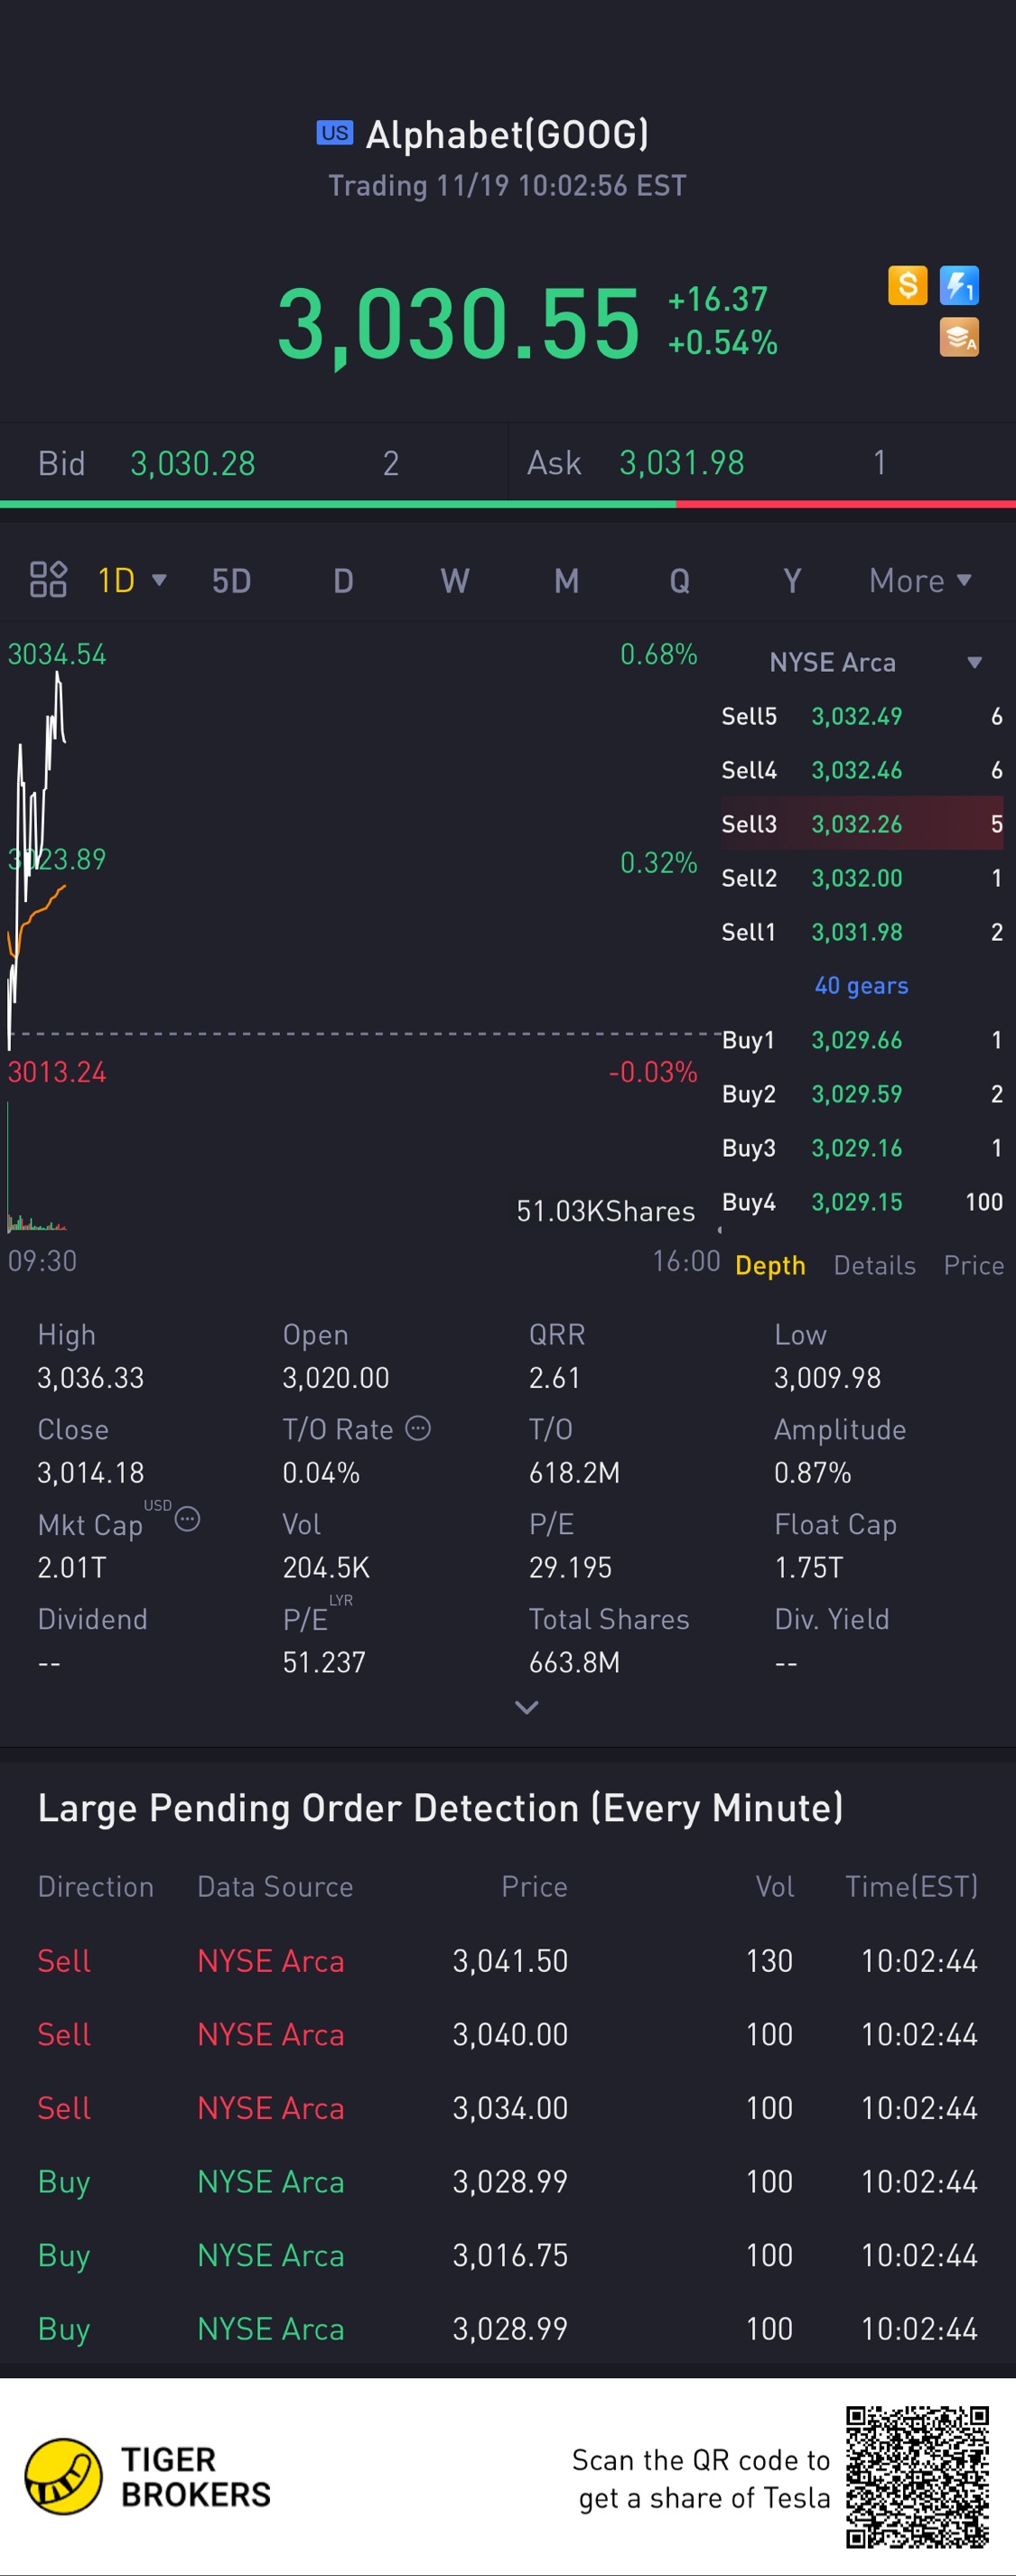
Task: Tap the bid/ask ratio bar
Action: 508,504
